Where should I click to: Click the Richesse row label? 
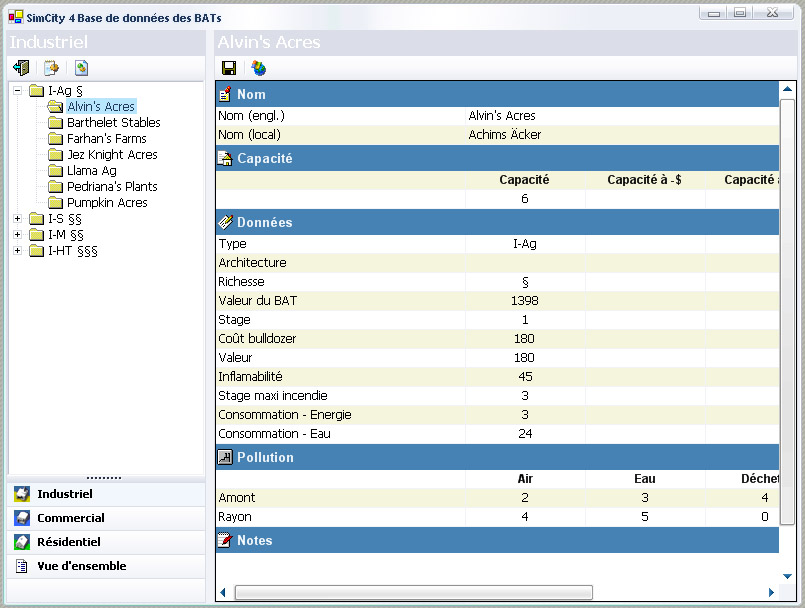[241, 281]
